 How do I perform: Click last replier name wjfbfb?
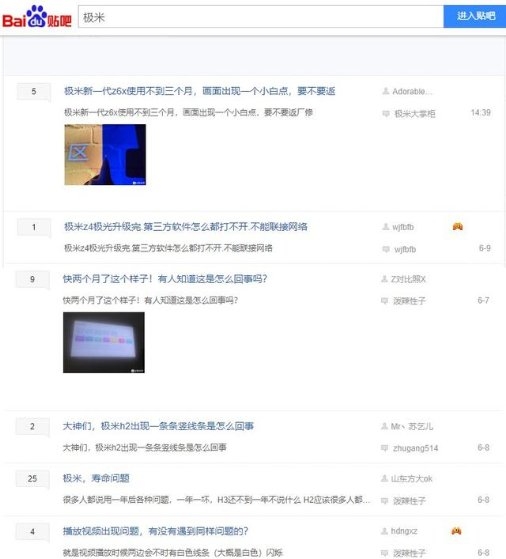tap(405, 249)
